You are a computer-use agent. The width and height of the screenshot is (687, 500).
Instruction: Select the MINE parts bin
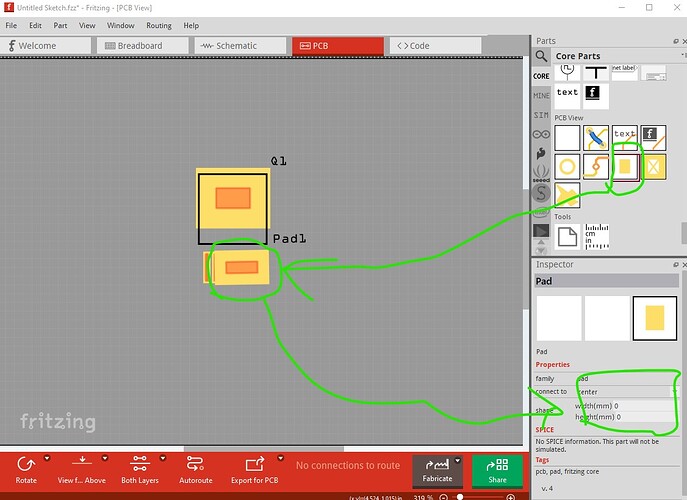coord(541,96)
